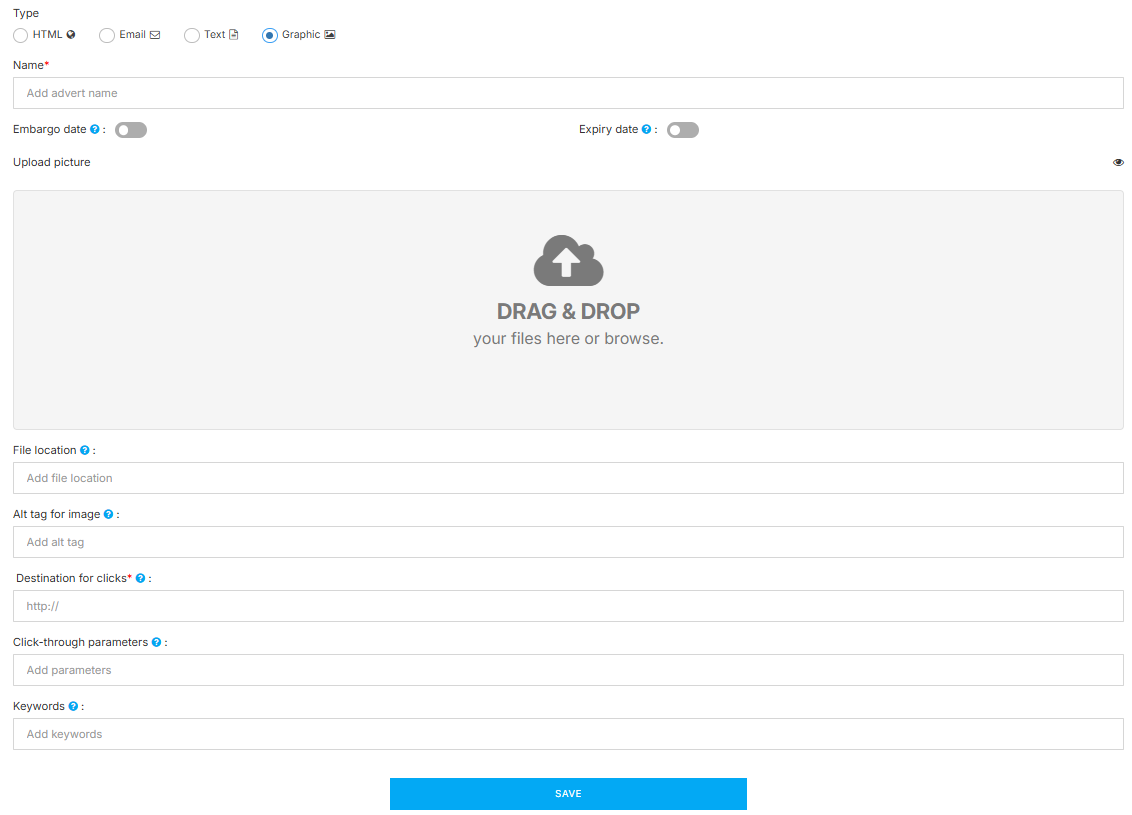The height and width of the screenshot is (815, 1132).
Task: Click the Add keywords input box
Action: click(x=568, y=734)
